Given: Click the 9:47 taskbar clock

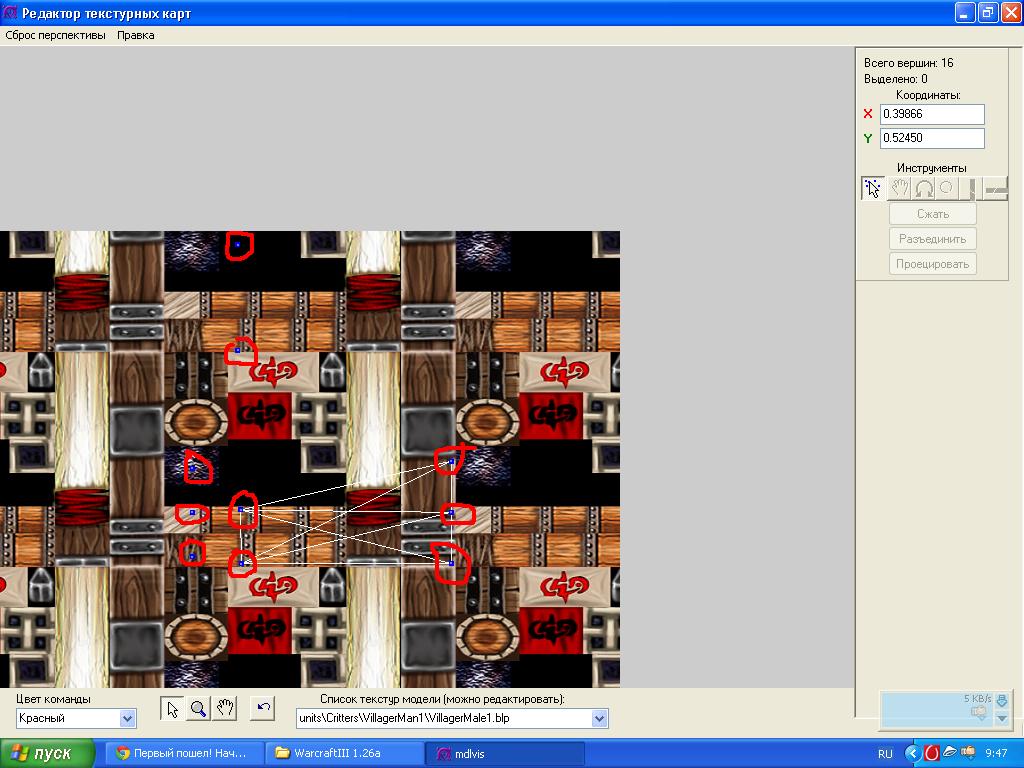Looking at the screenshot, I should point(996,754).
